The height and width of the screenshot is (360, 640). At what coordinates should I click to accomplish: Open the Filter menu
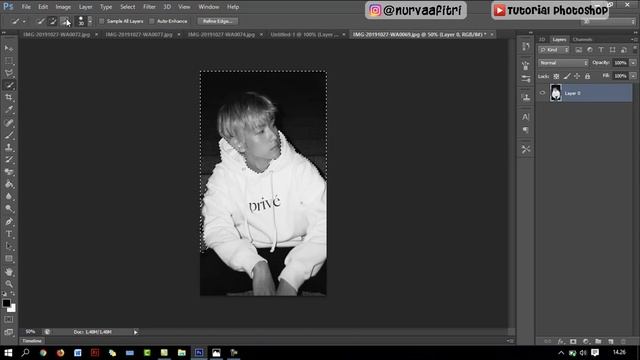pyautogui.click(x=149, y=7)
